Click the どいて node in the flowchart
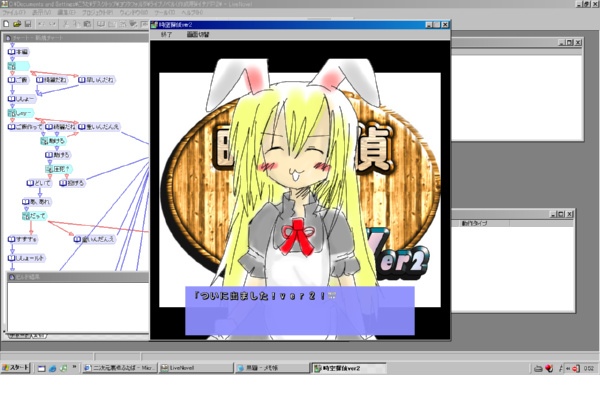This screenshot has height=400, width=600. pos(42,183)
